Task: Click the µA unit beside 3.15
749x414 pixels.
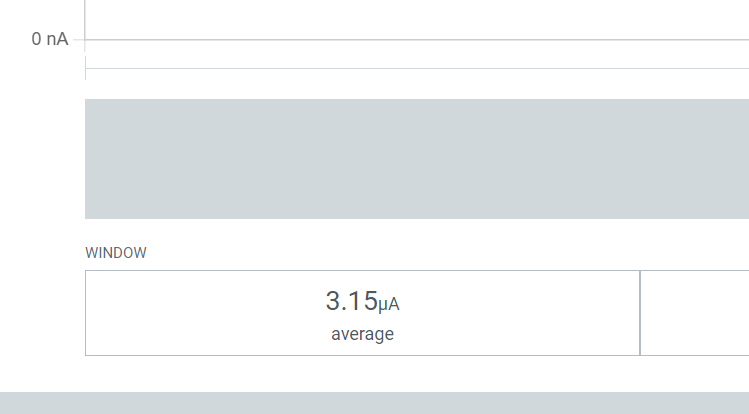Action: pos(396,304)
